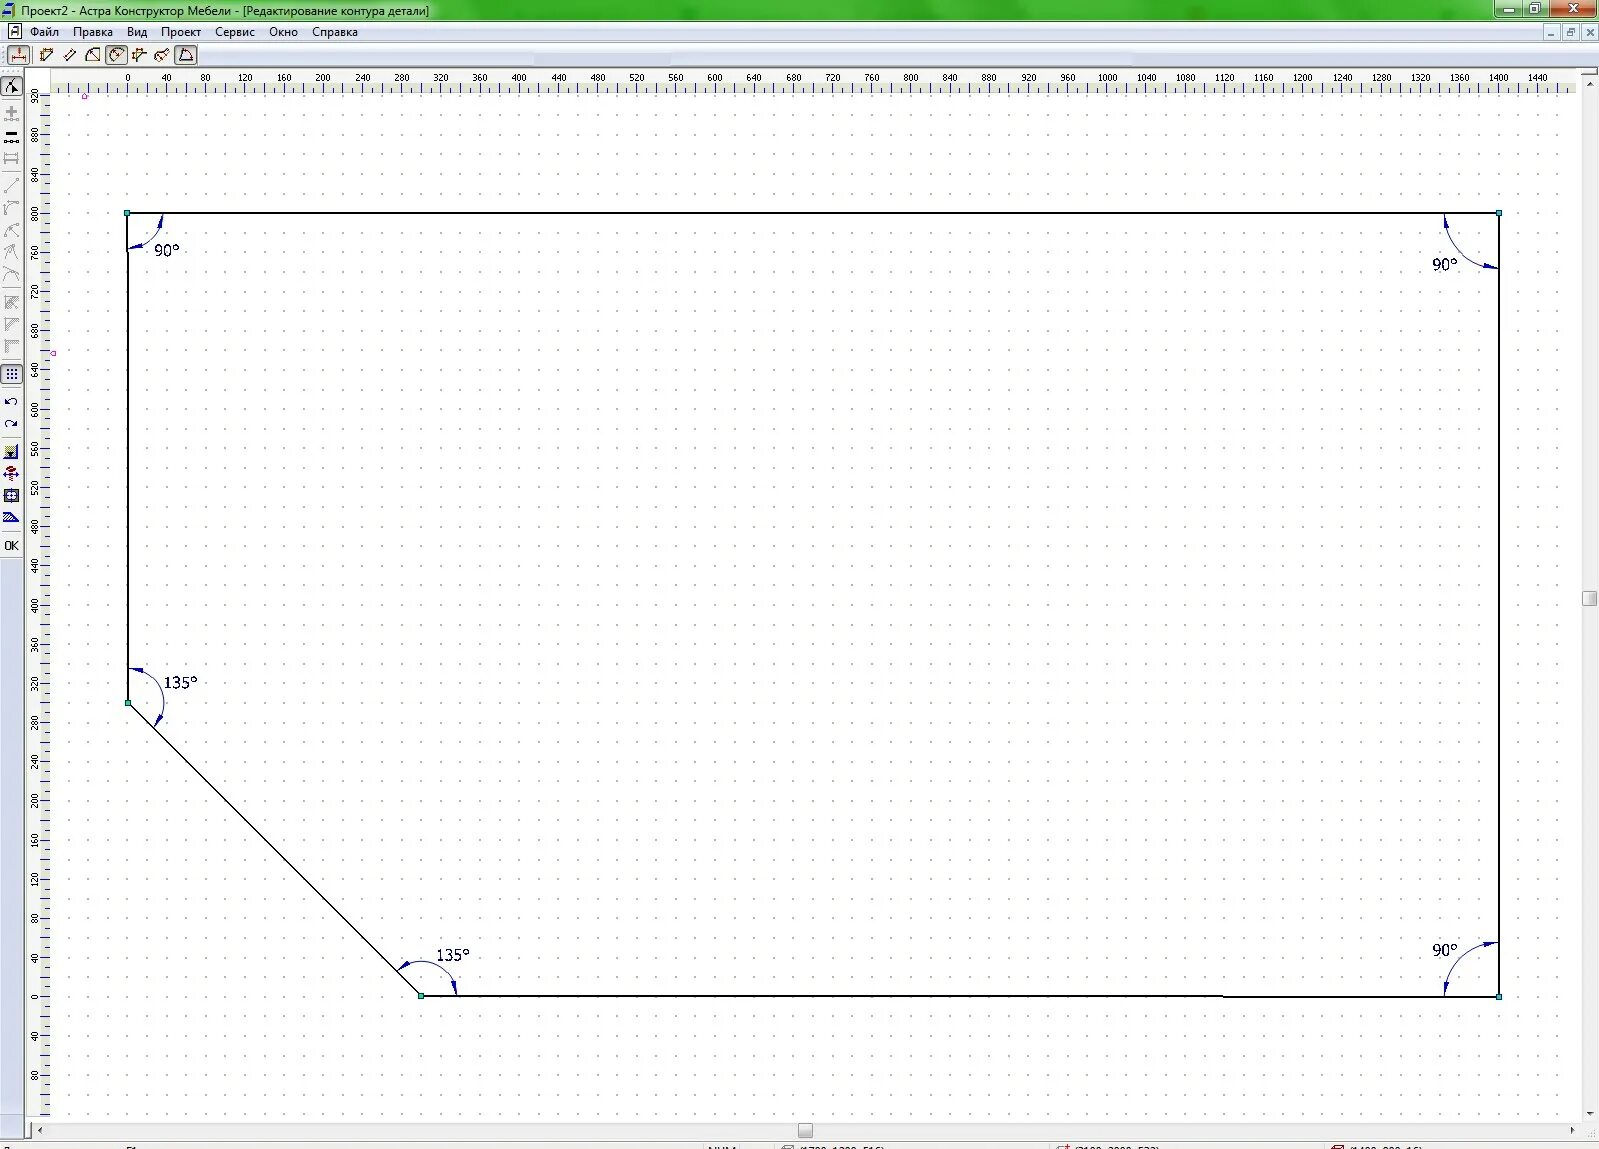Open the Сервис menu
The width and height of the screenshot is (1599, 1149).
[x=235, y=32]
